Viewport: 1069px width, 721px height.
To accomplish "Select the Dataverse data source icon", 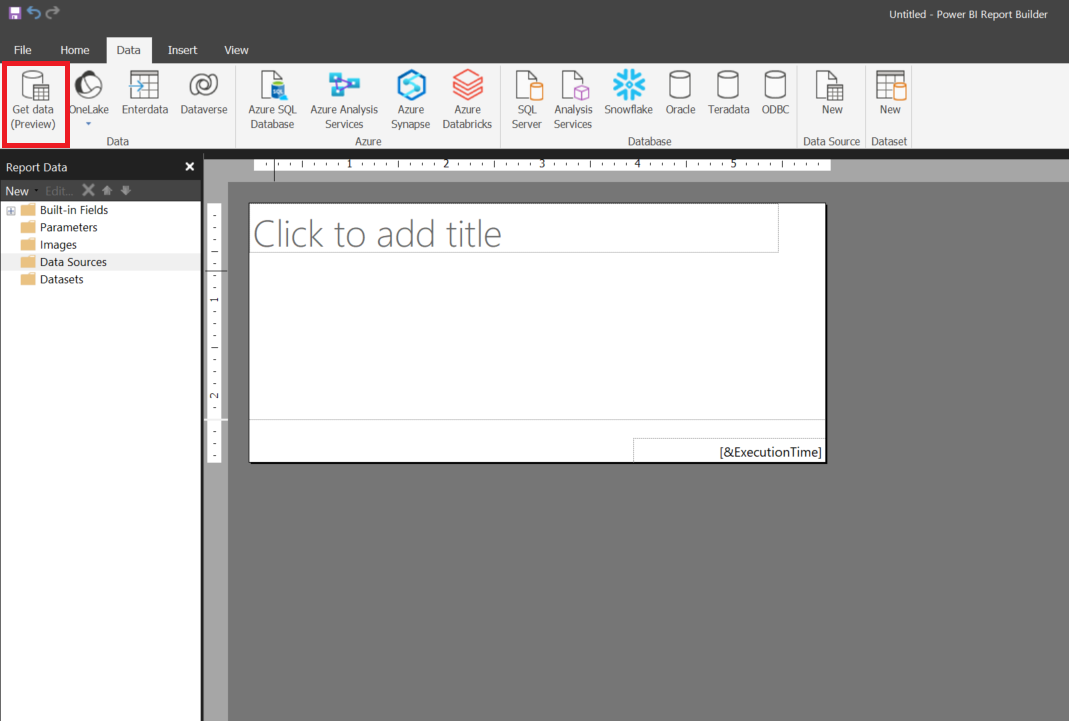I will tap(204, 95).
